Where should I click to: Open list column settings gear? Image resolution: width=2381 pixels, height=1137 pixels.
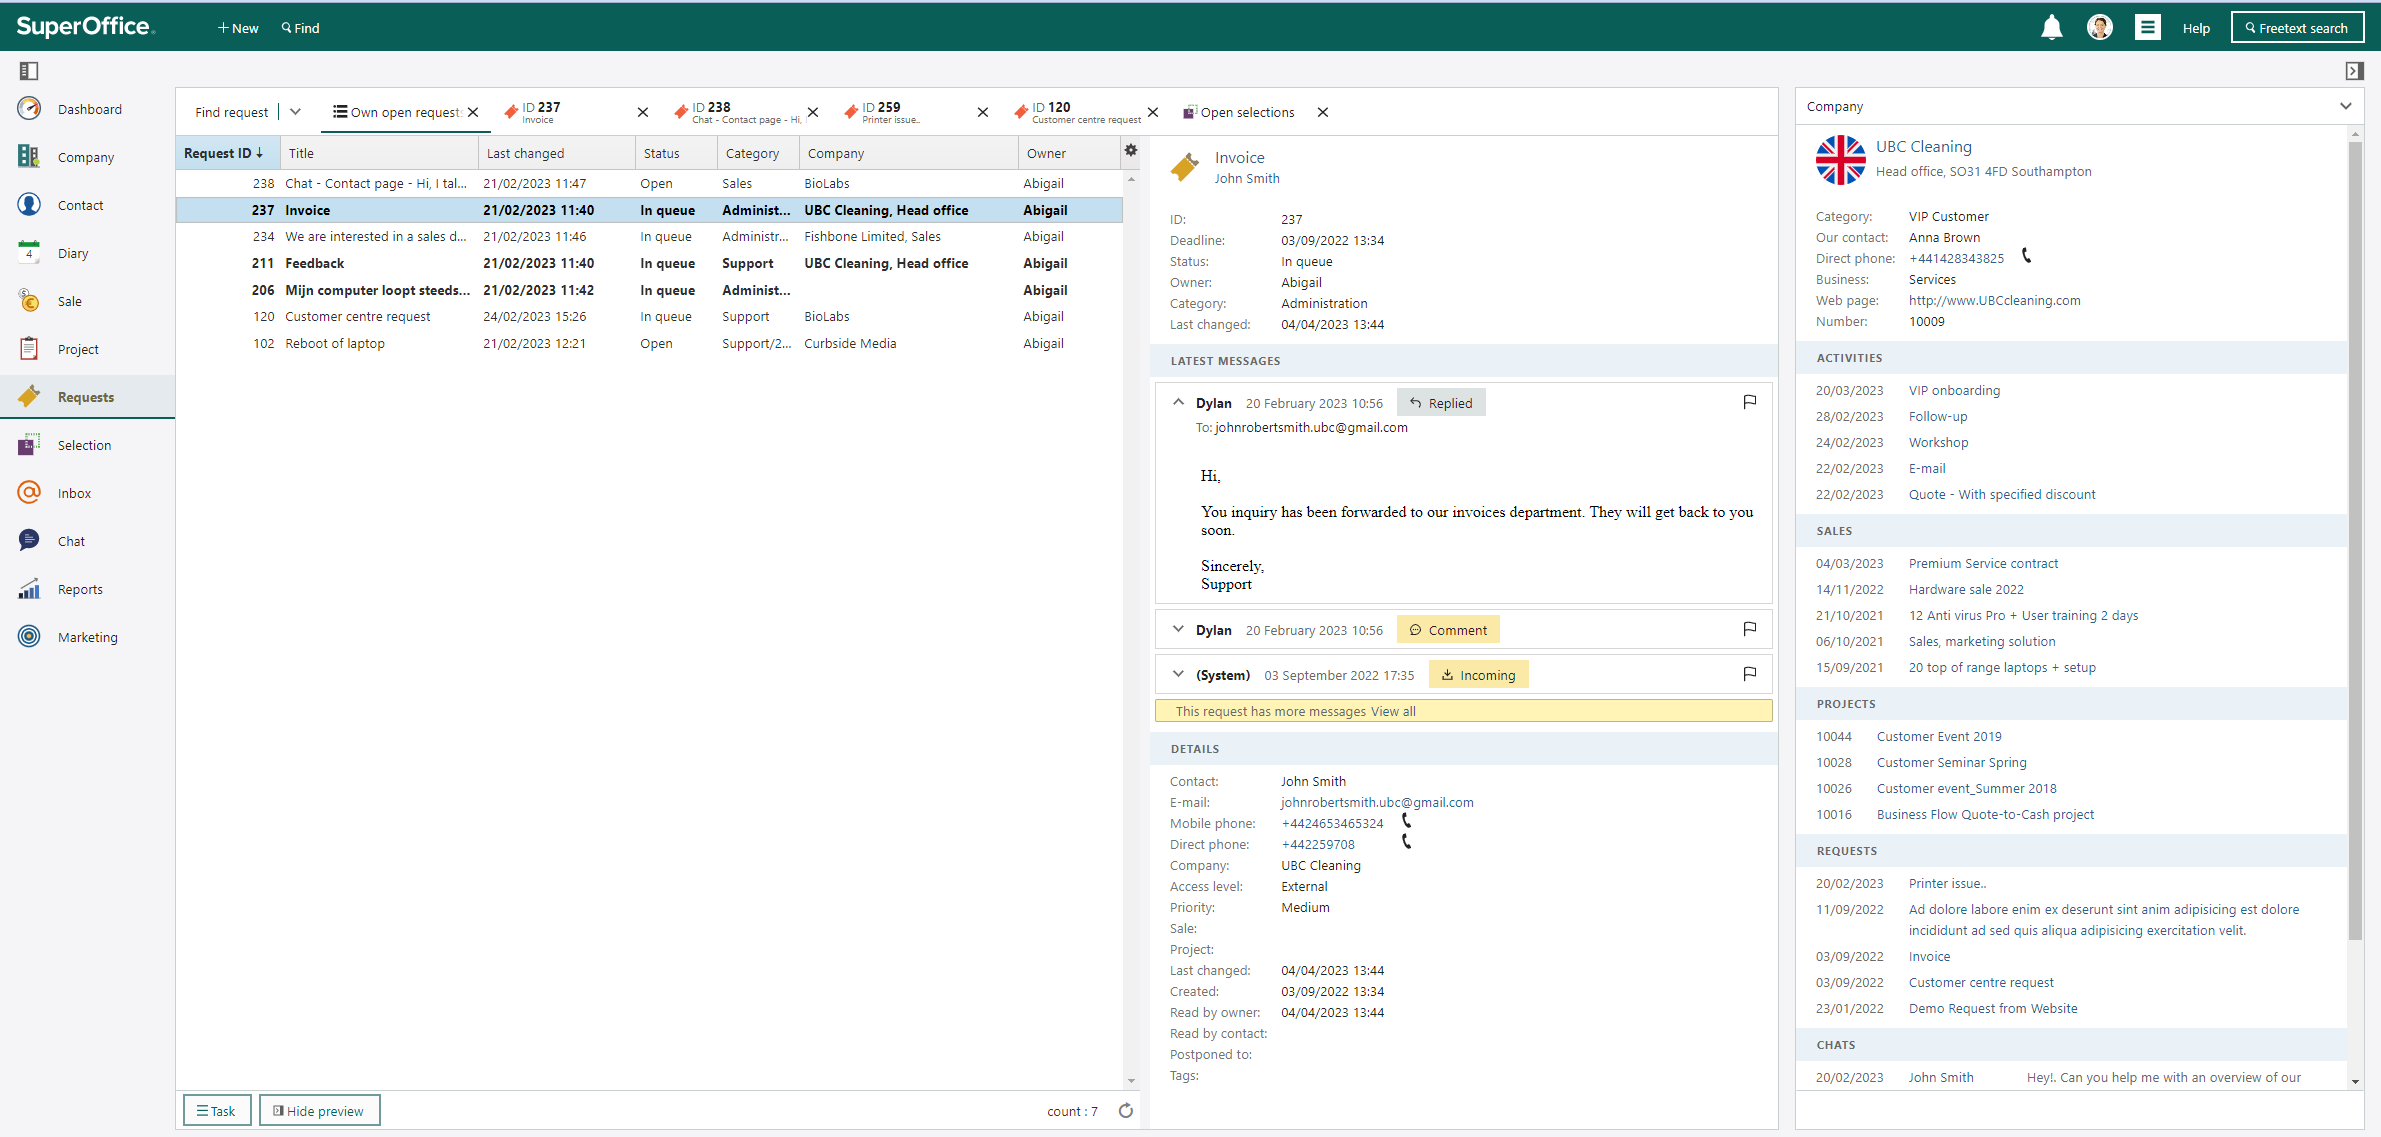[1131, 151]
